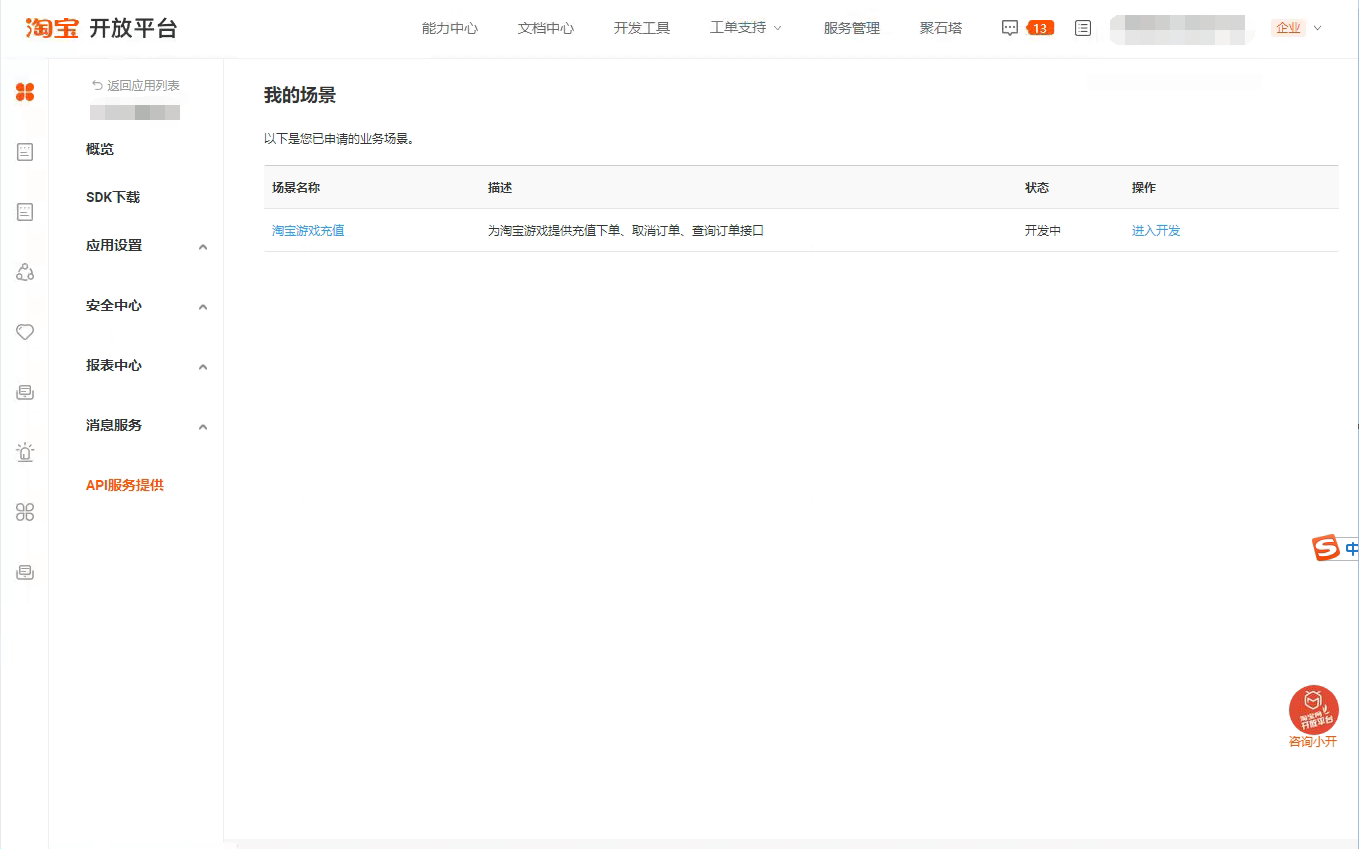The width and height of the screenshot is (1359, 849).
Task: Open the upper document icon in the sidebar
Action: coord(25,152)
